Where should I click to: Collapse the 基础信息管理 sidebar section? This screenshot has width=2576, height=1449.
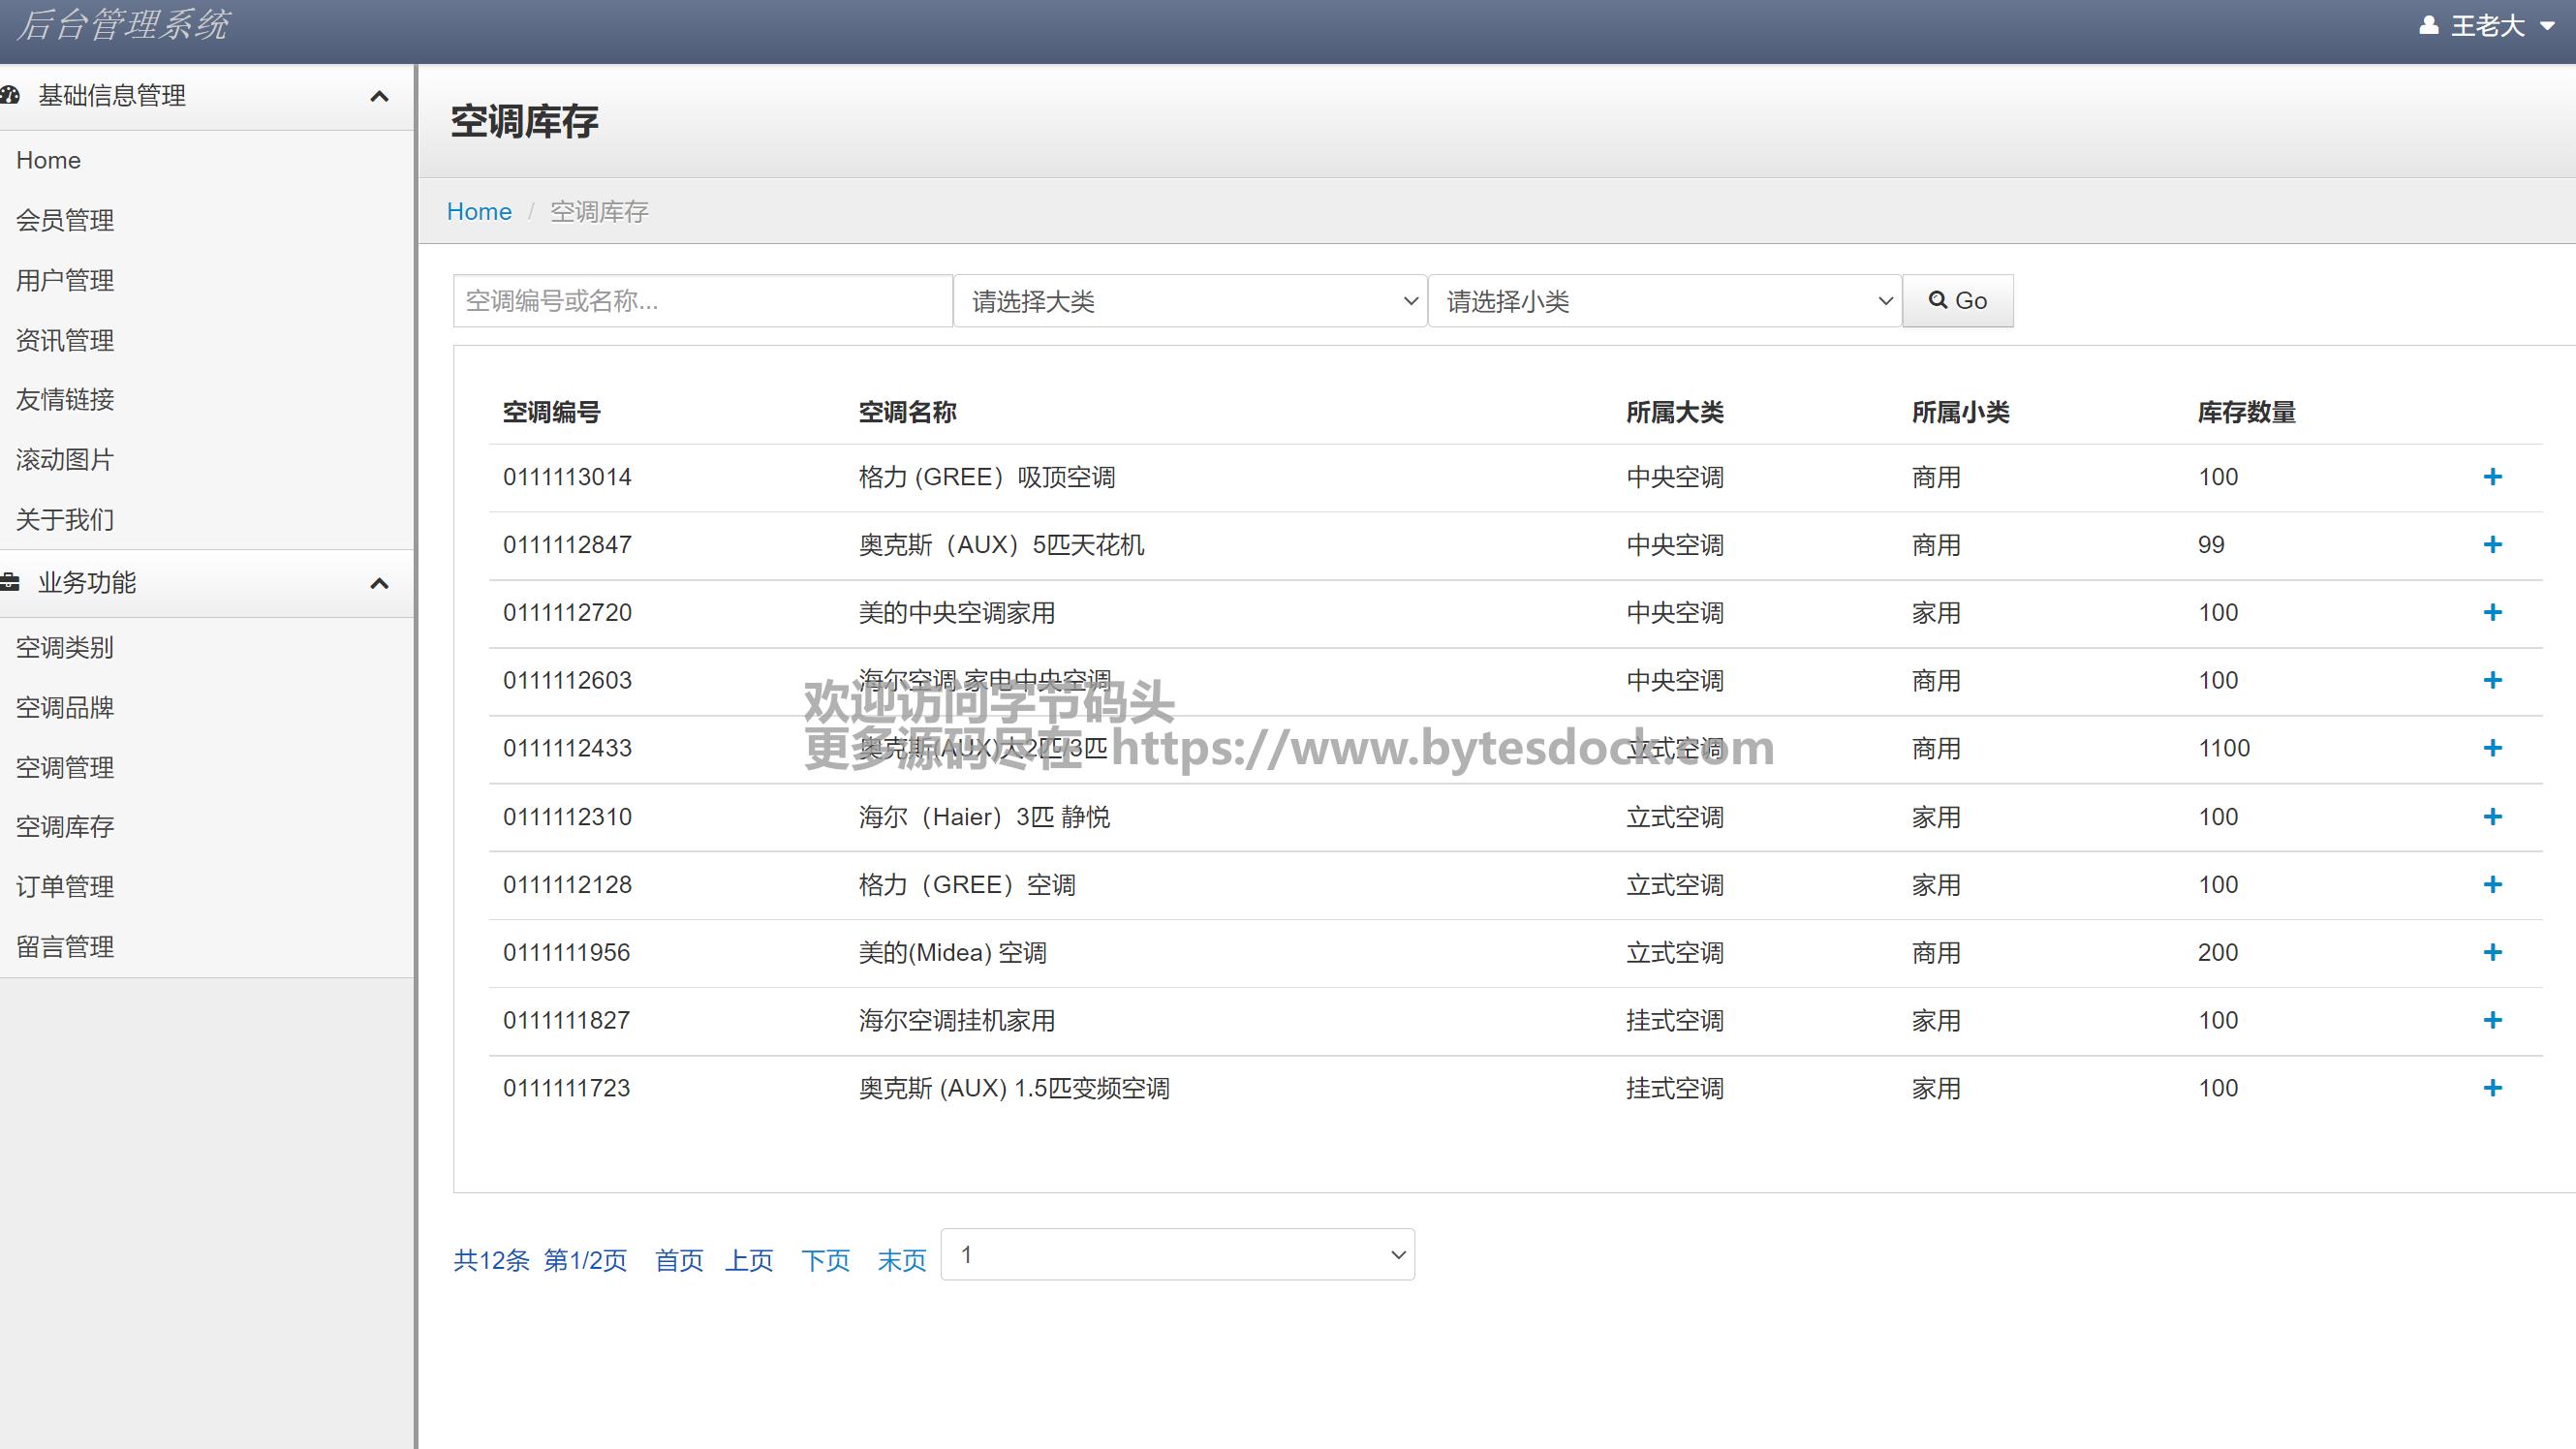(x=379, y=96)
